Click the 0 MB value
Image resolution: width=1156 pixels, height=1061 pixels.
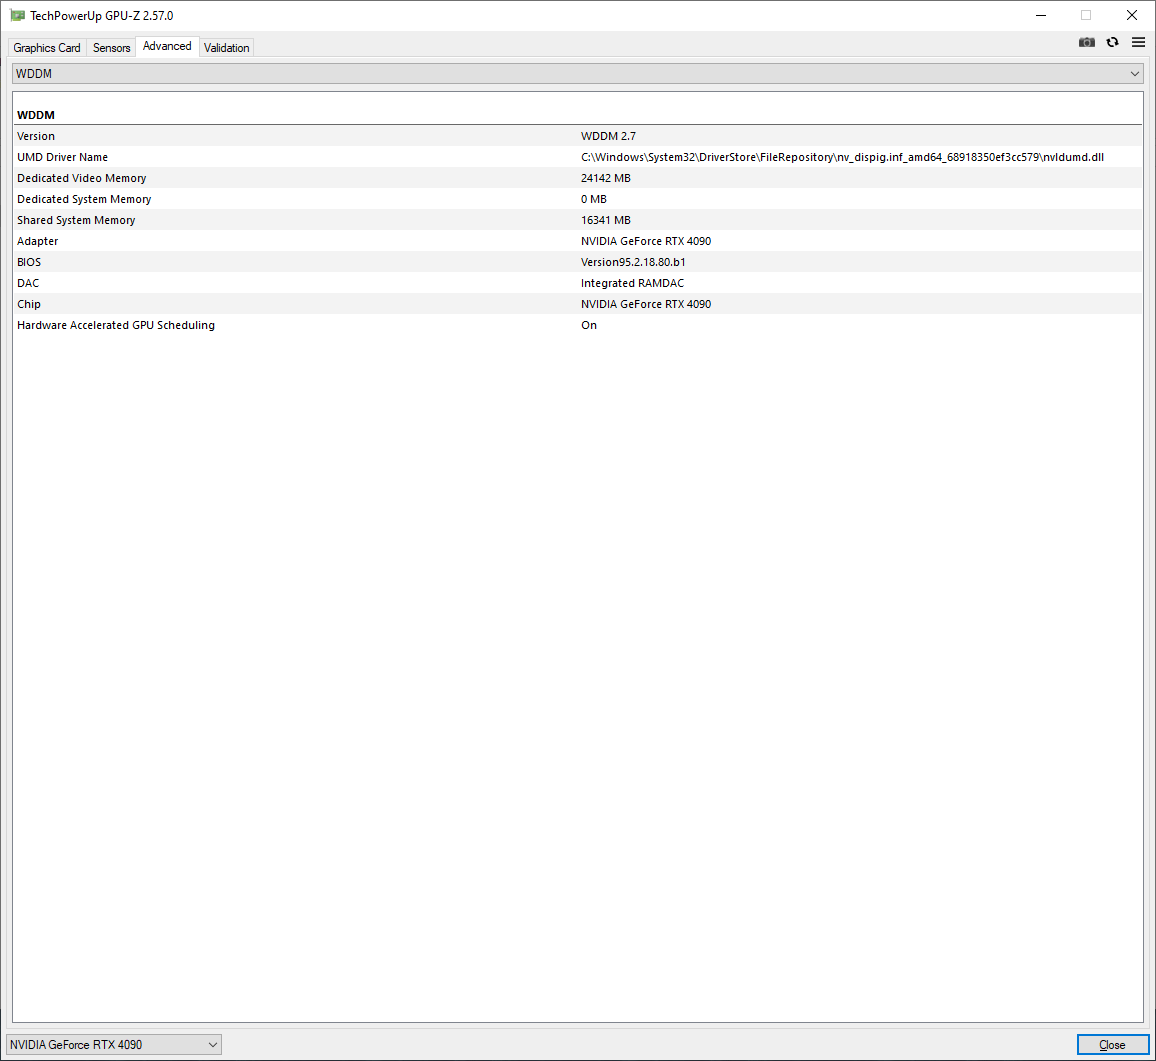[x=593, y=199]
